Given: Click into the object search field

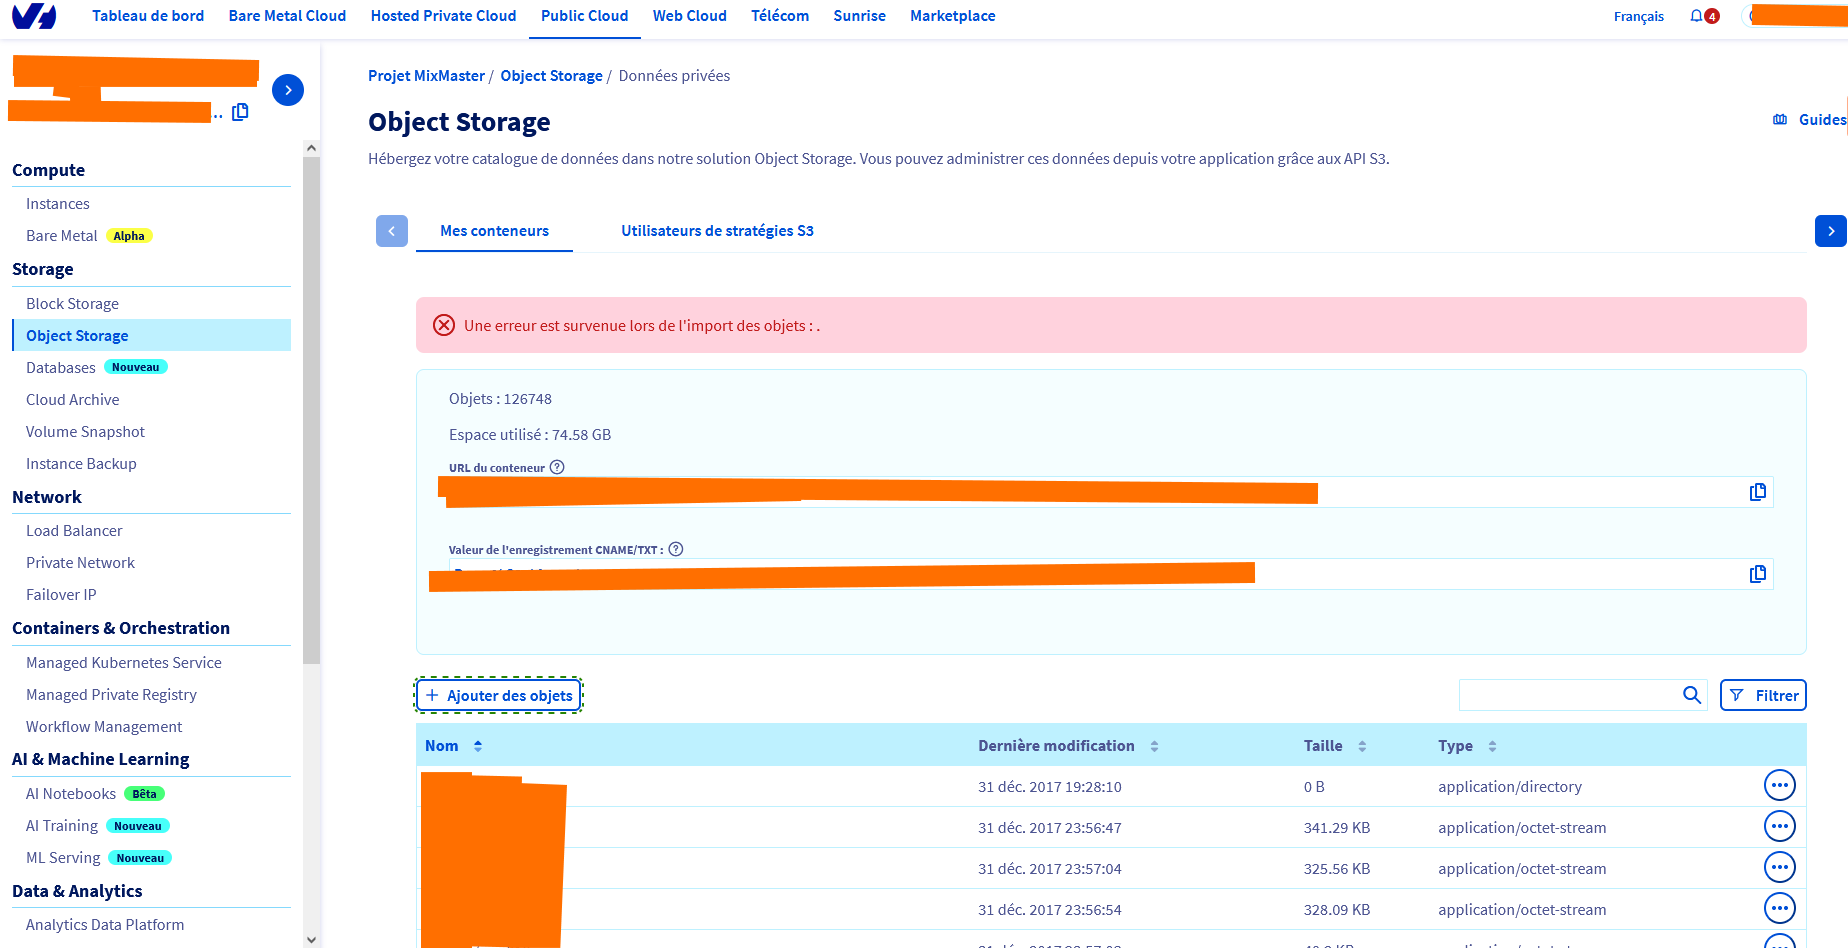Looking at the screenshot, I should coord(1568,695).
